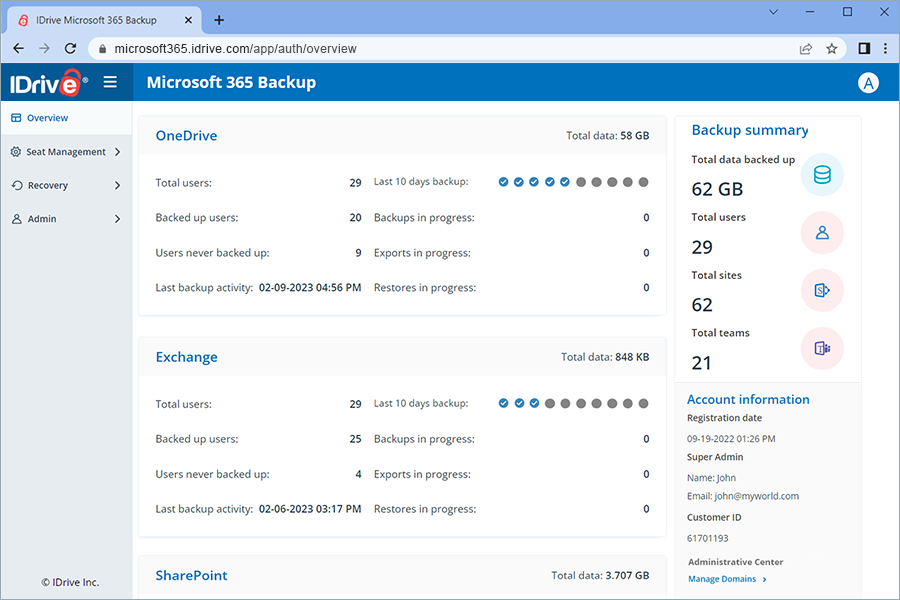This screenshot has height=600, width=900.
Task: Click the site lock icon in address bar
Action: [102, 49]
